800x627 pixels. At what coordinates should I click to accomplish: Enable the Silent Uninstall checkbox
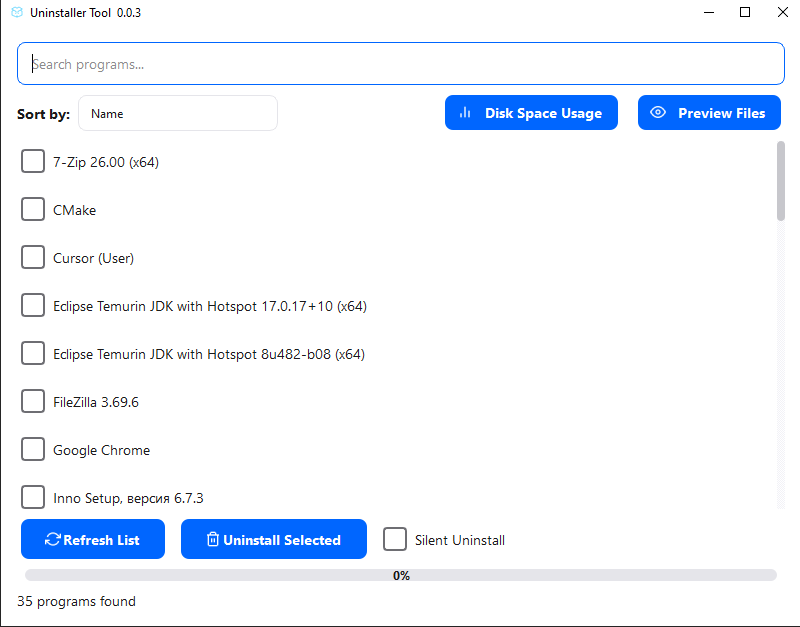pos(395,539)
